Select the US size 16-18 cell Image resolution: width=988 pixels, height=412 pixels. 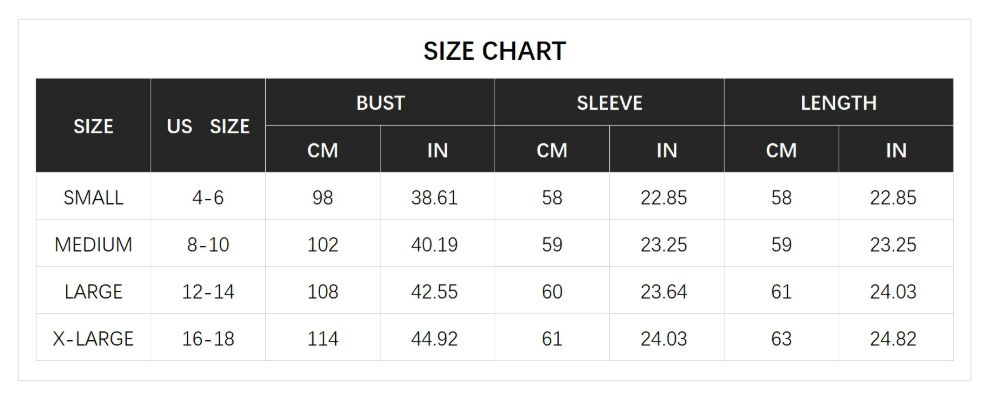[x=208, y=339]
